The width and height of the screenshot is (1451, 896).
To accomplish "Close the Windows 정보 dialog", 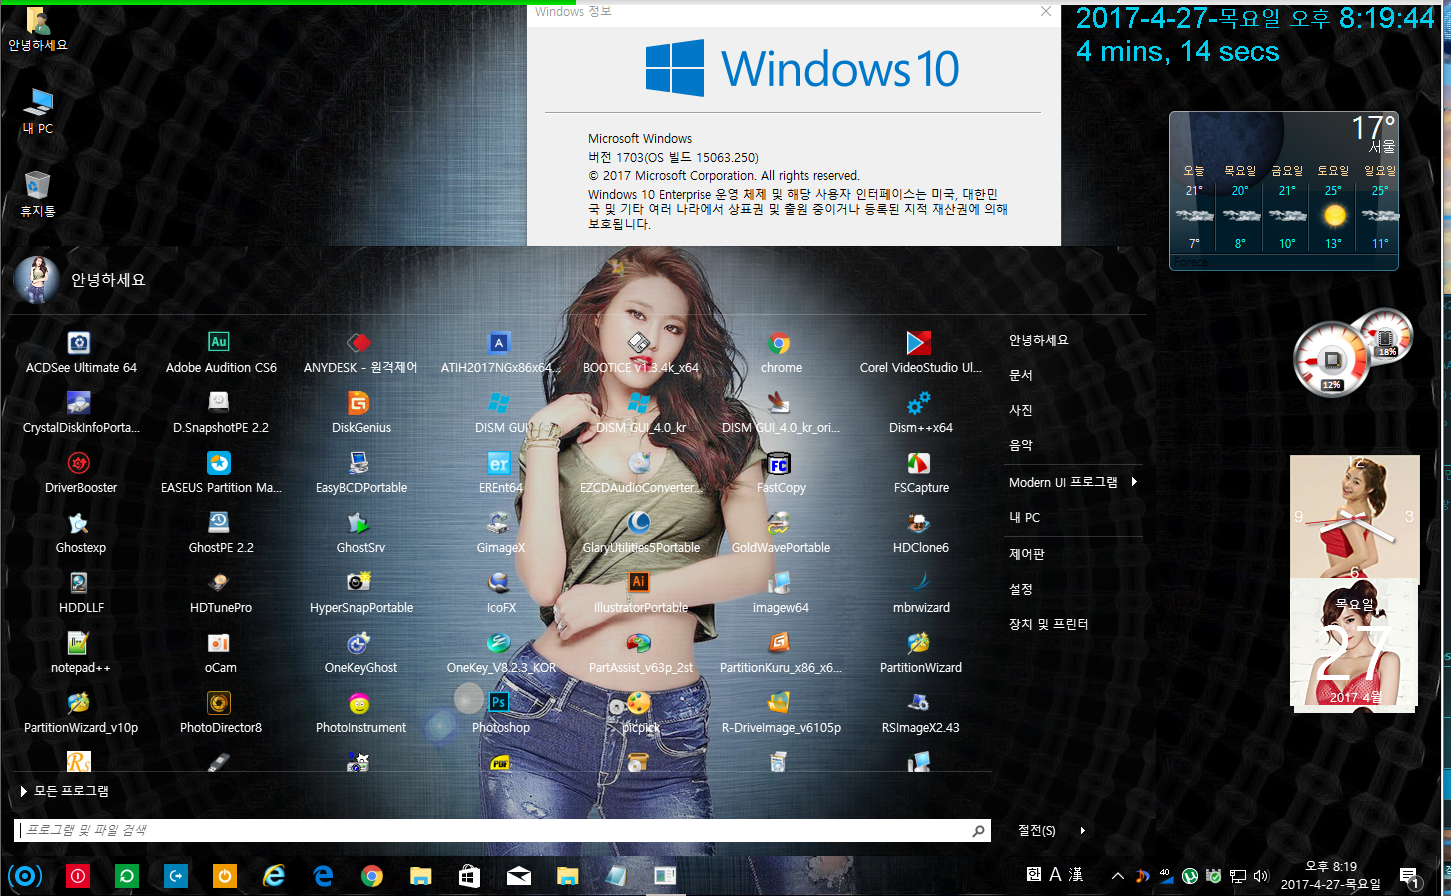I will 1045,11.
